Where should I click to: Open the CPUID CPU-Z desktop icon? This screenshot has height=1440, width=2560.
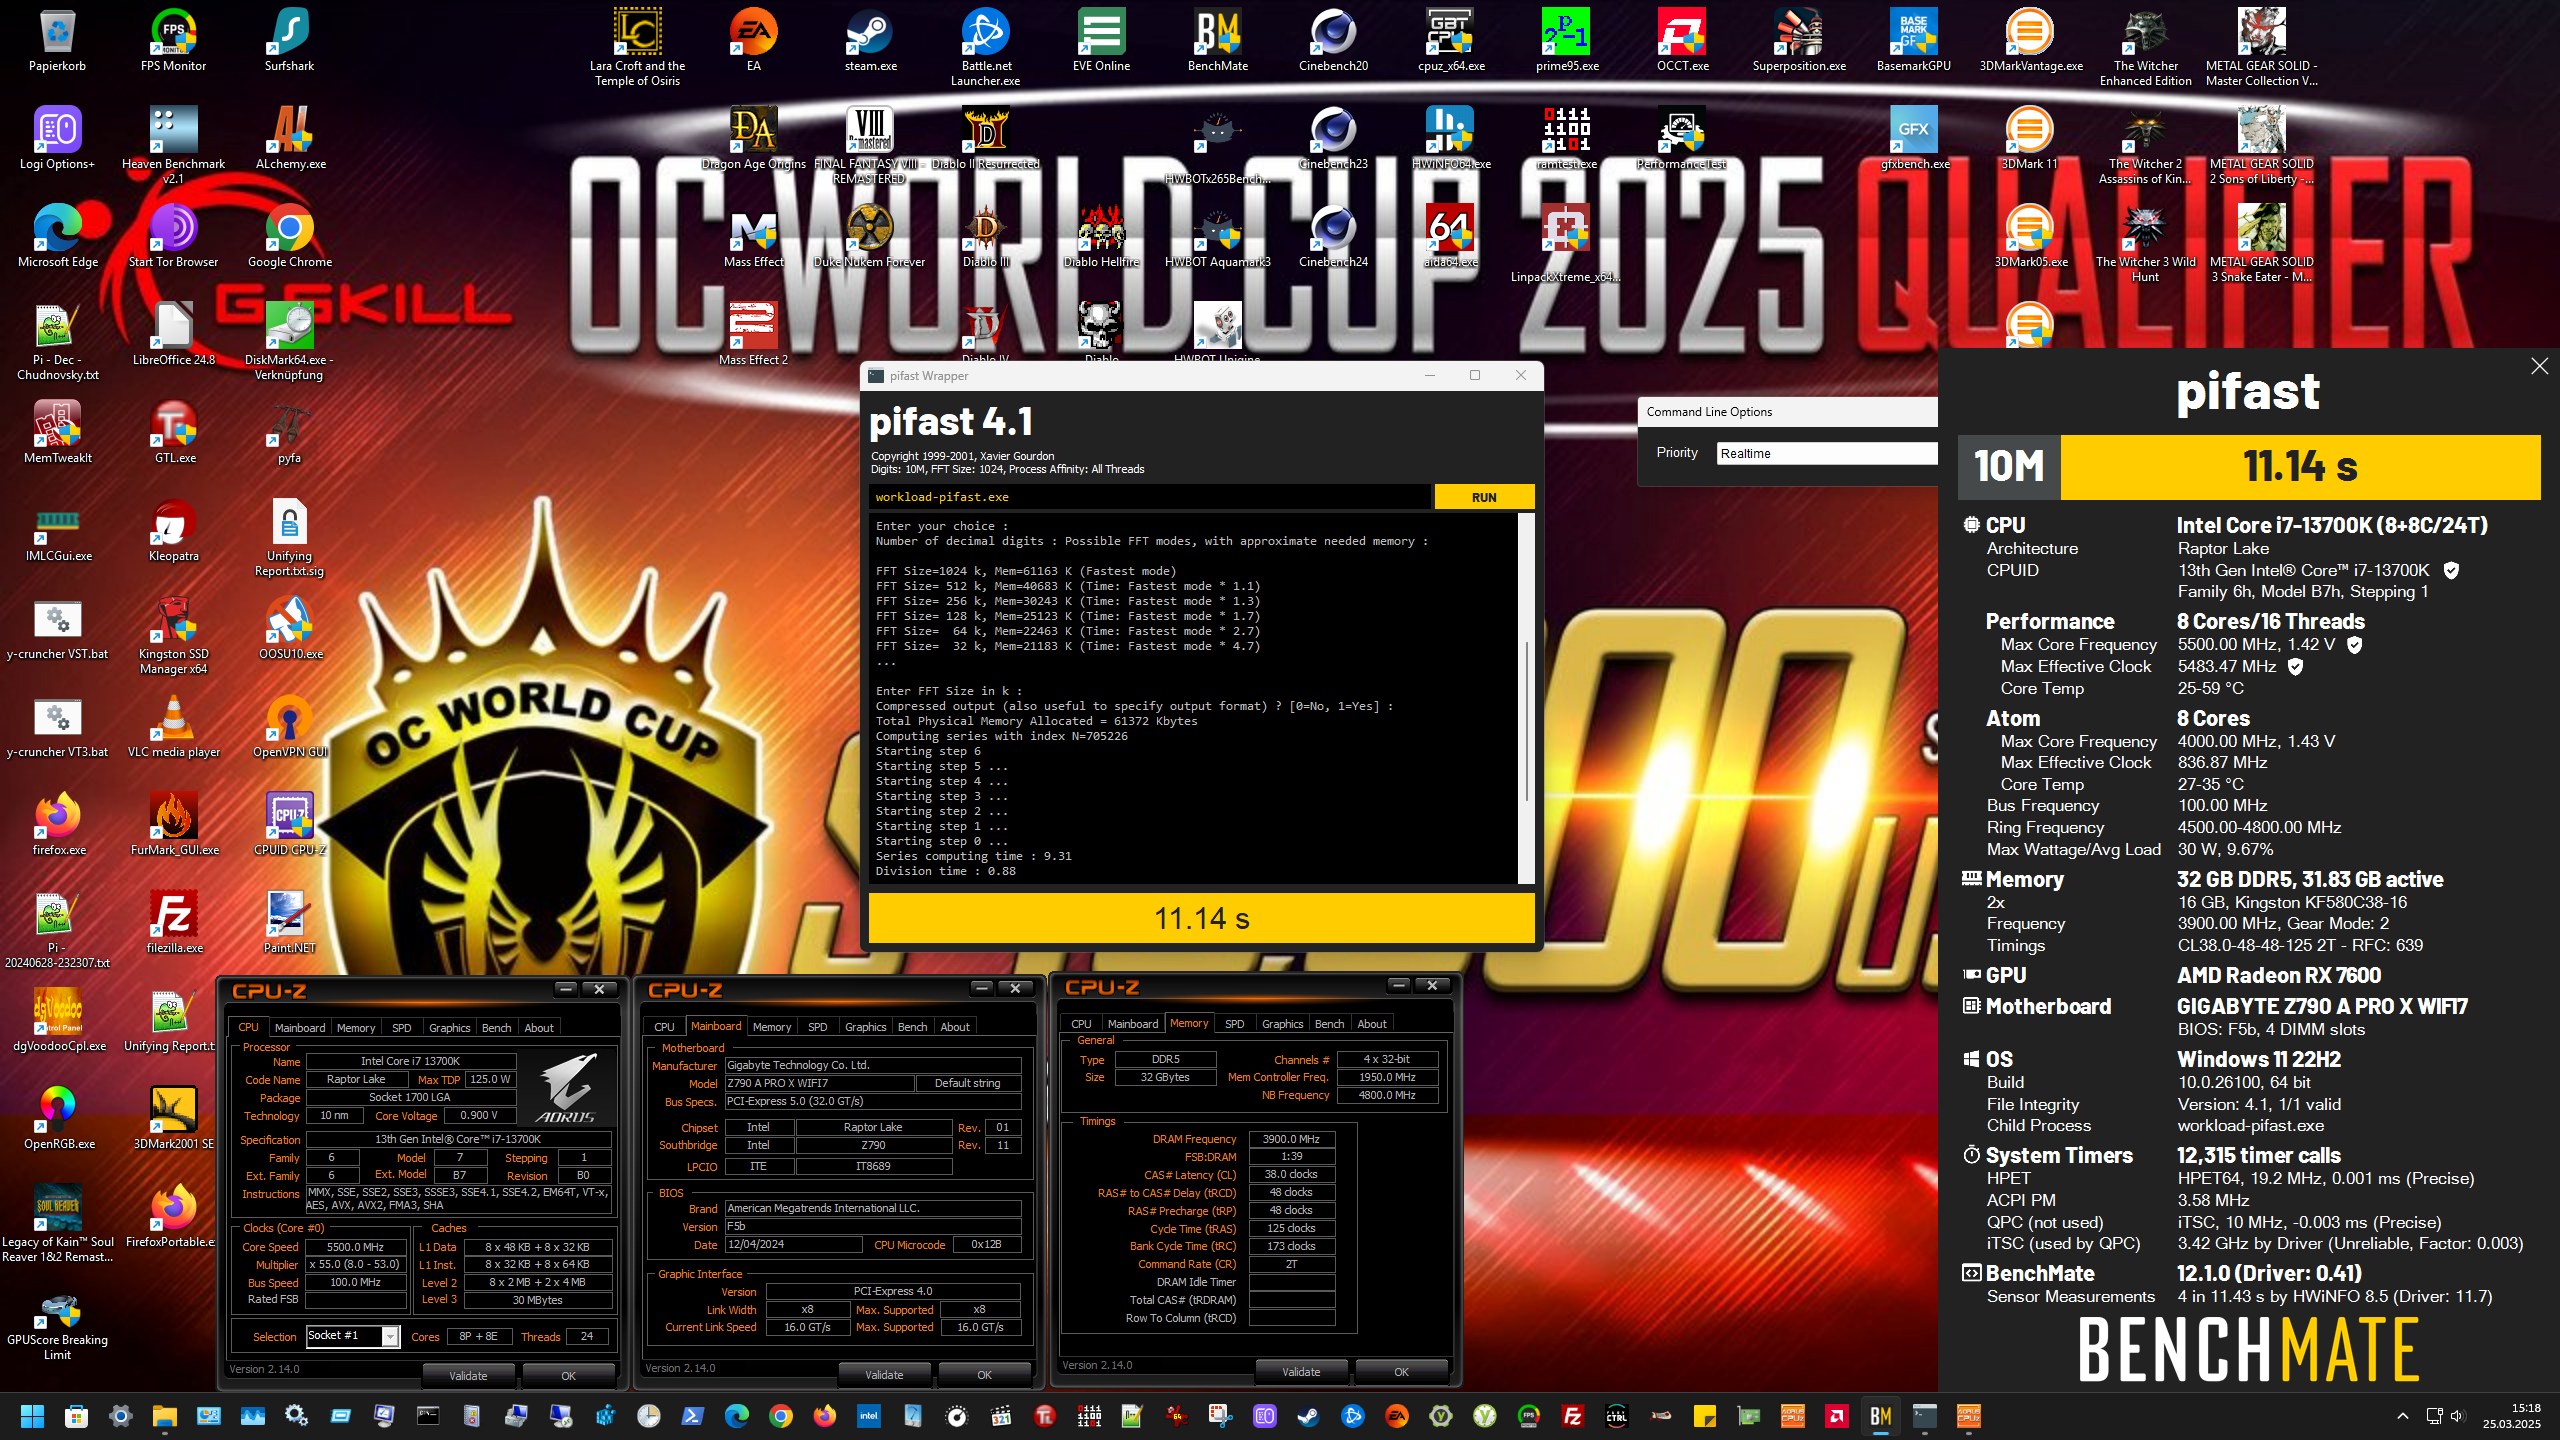tap(289, 825)
